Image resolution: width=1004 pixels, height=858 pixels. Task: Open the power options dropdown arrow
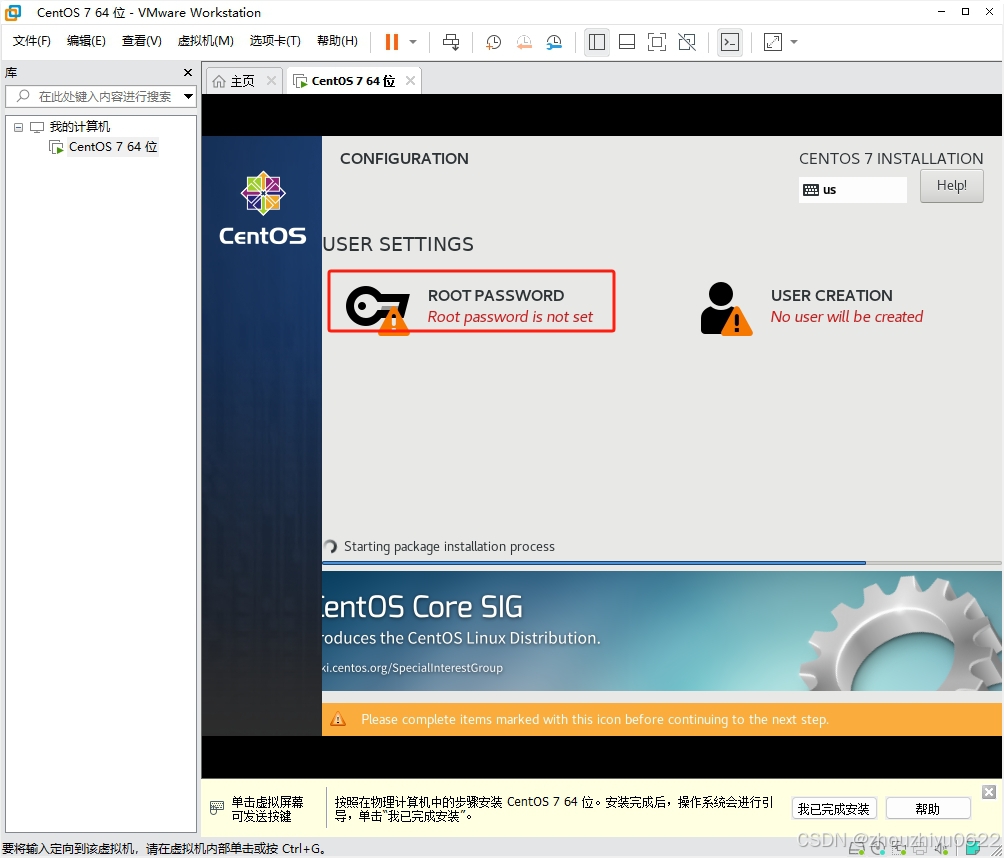click(x=413, y=42)
